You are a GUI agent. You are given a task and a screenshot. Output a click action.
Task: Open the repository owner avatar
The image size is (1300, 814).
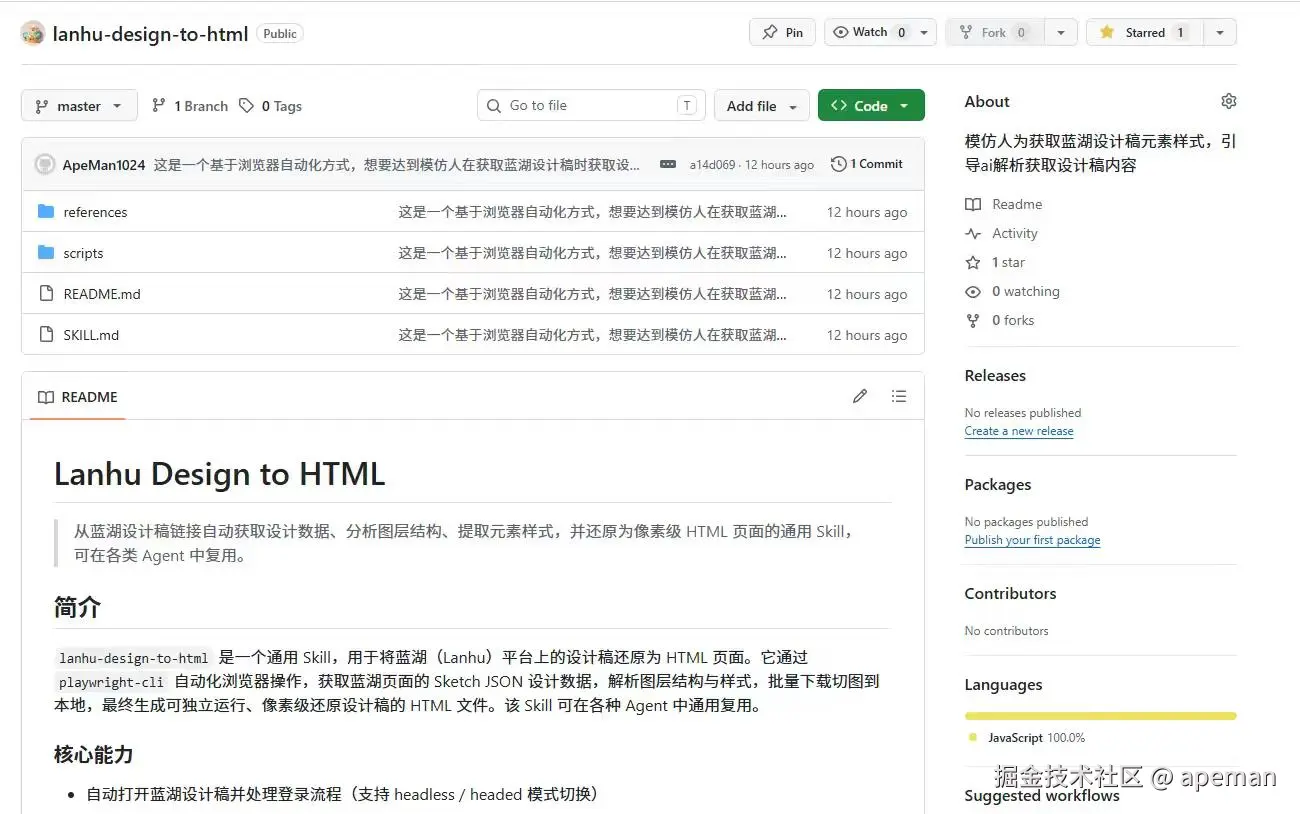coord(33,33)
